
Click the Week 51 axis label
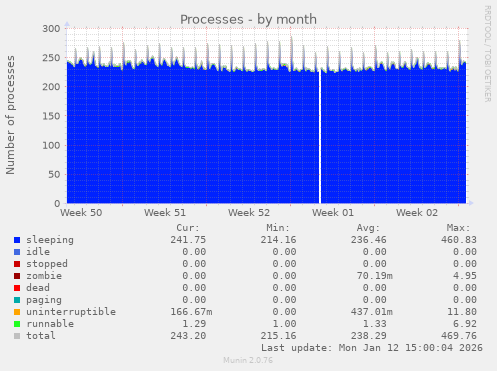(165, 213)
